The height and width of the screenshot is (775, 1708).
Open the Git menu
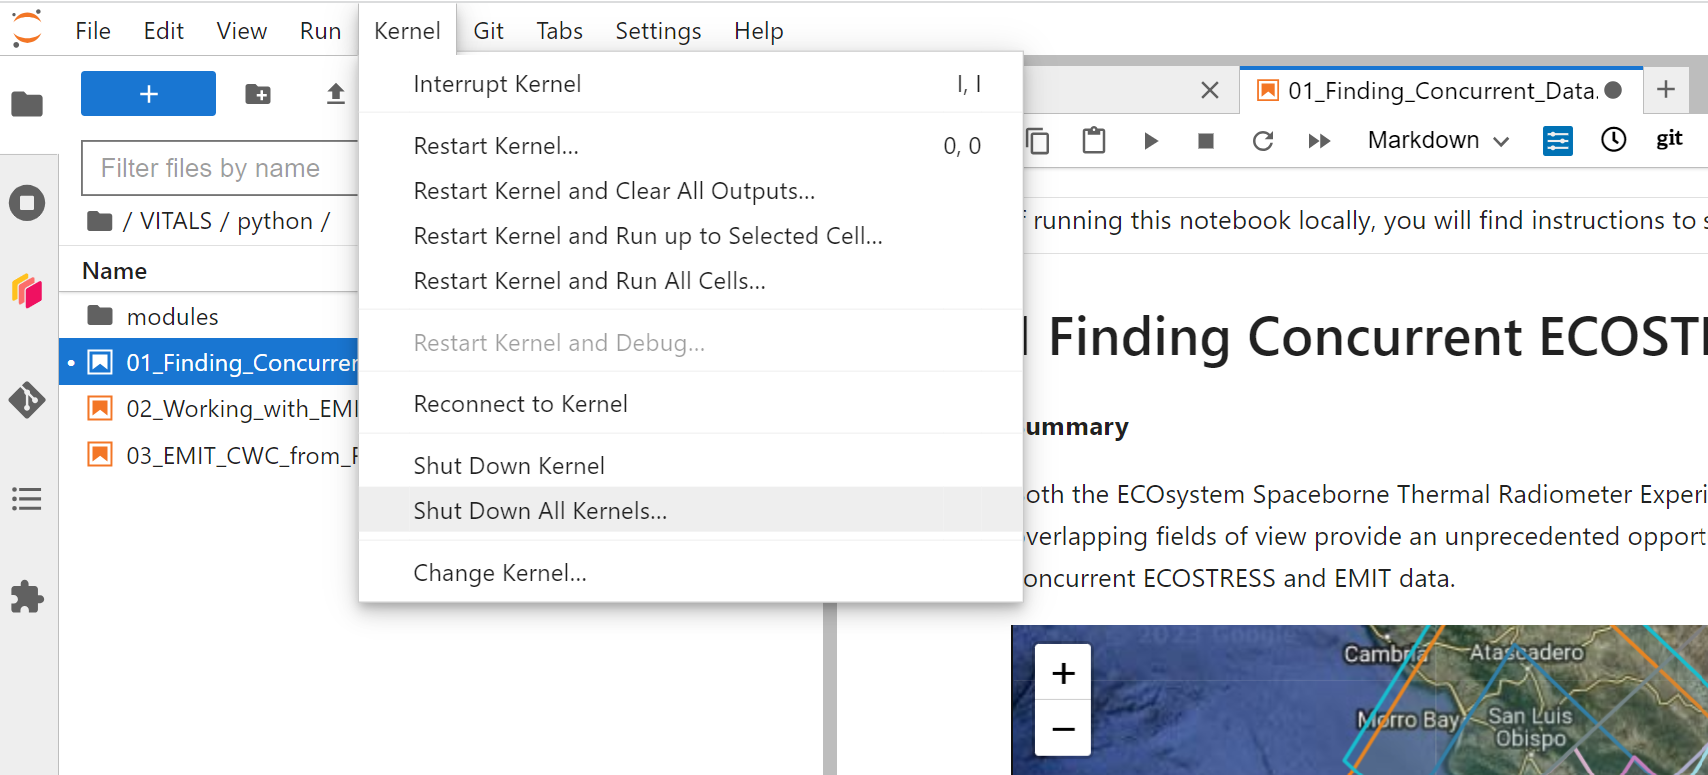488,31
